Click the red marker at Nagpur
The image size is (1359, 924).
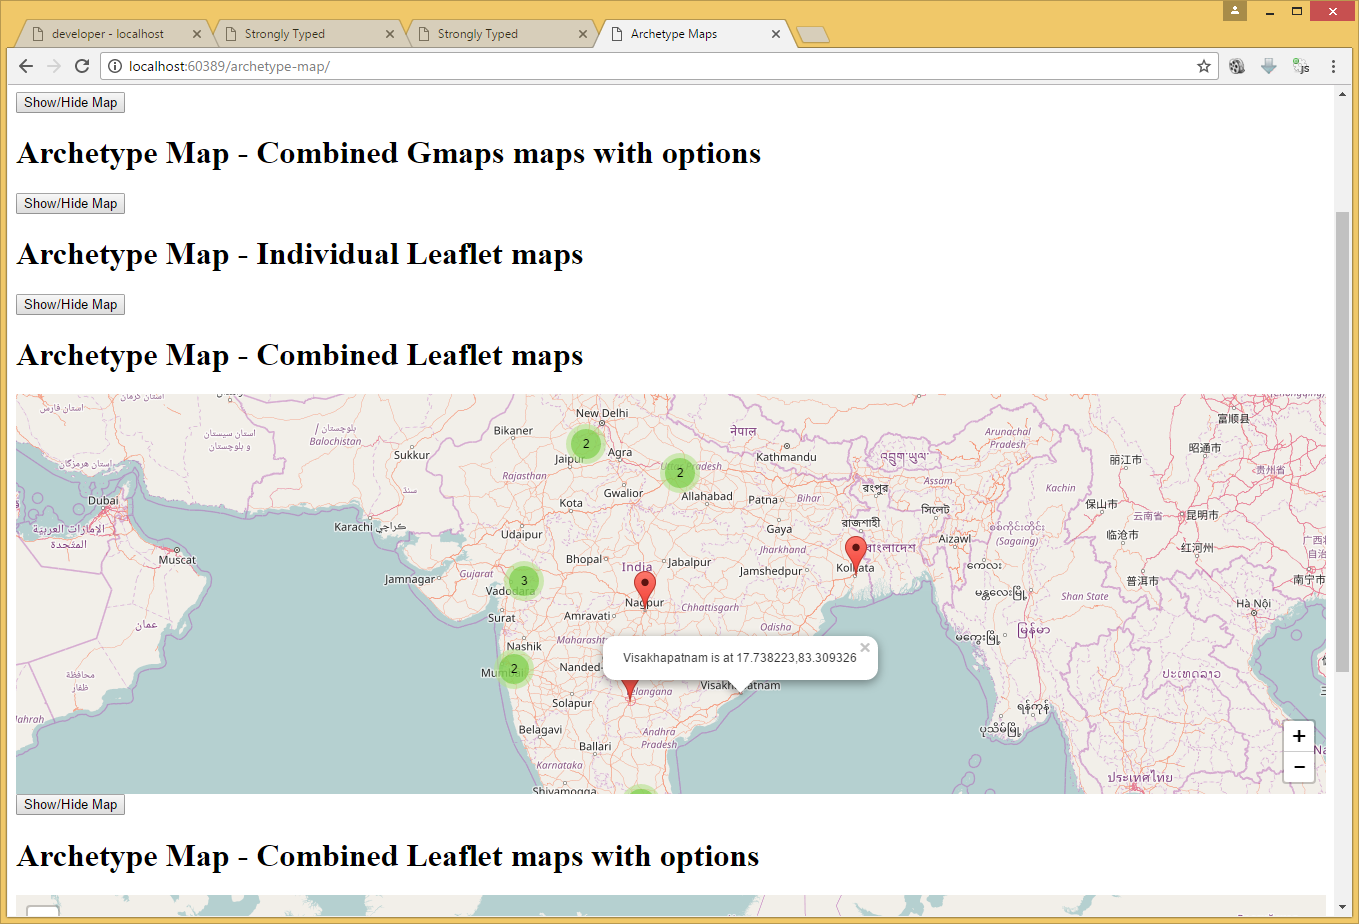pyautogui.click(x=645, y=588)
